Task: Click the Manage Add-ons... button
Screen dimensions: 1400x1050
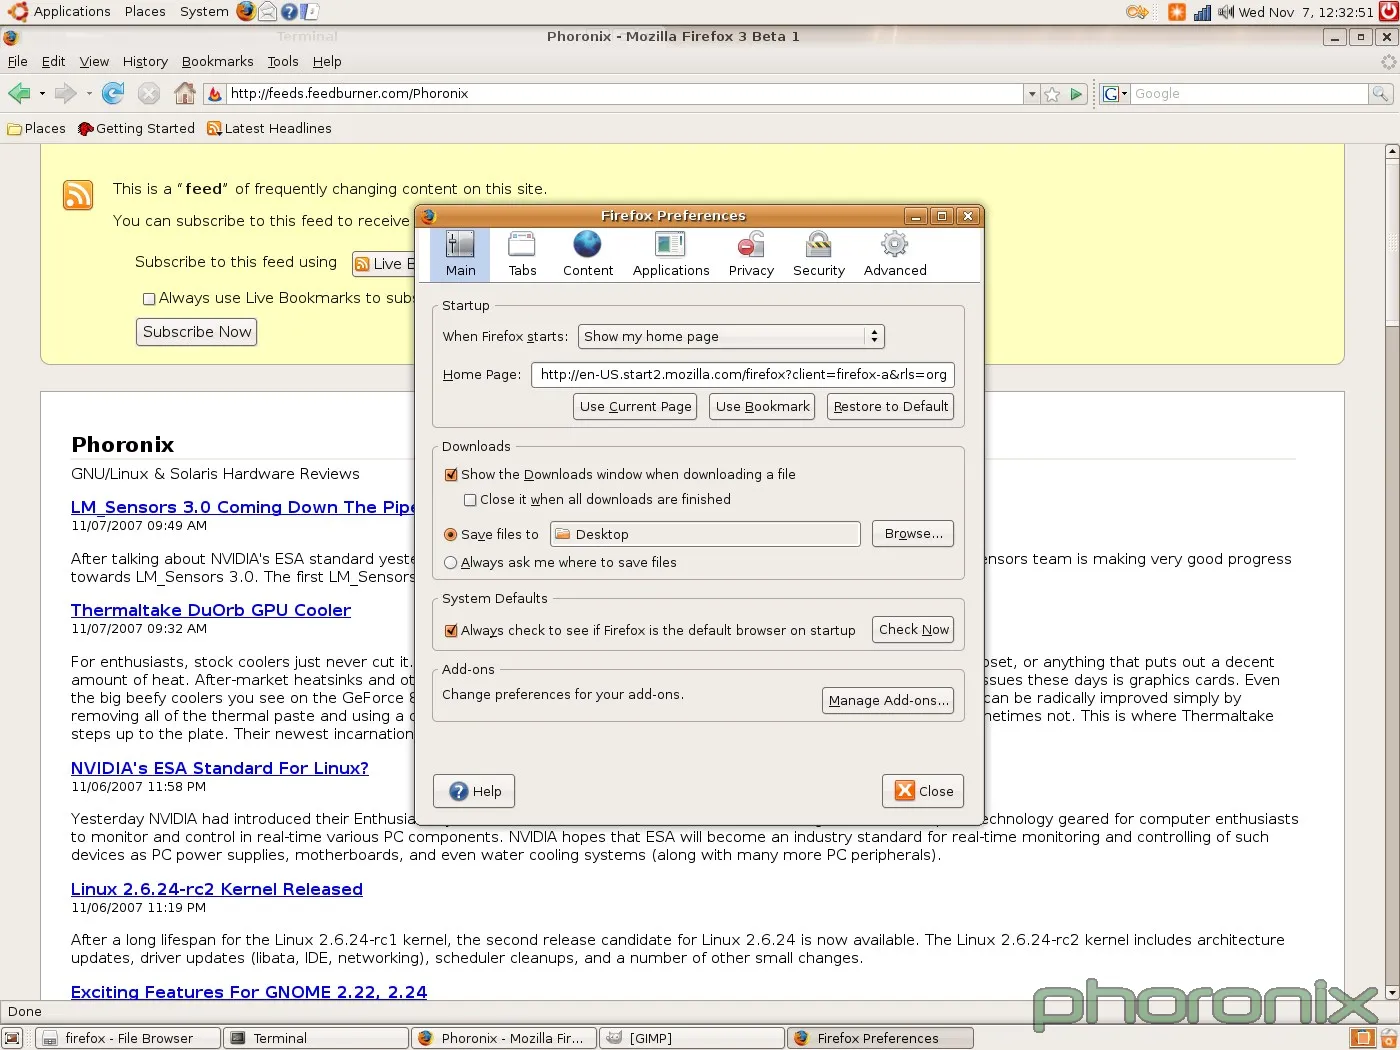Action: [x=888, y=700]
